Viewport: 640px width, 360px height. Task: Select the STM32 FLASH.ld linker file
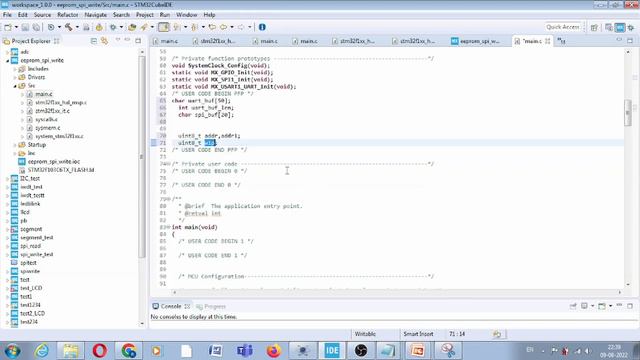tap(61, 170)
